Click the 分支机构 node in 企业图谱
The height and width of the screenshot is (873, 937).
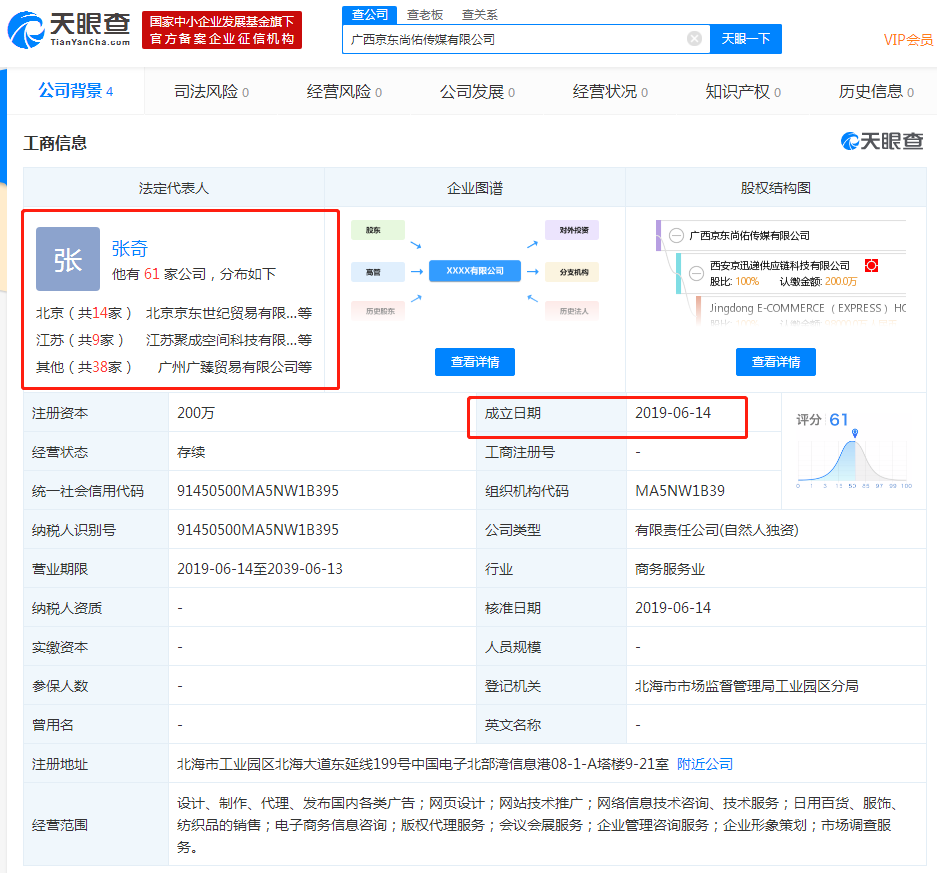(571, 271)
